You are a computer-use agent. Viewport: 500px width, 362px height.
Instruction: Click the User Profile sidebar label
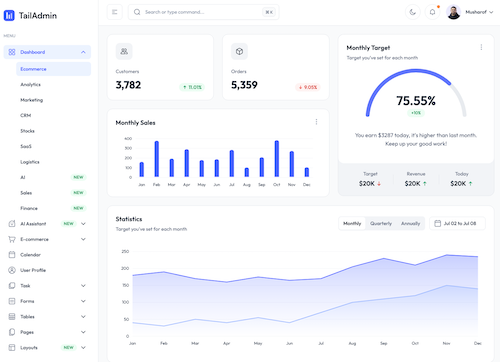pos(33,270)
